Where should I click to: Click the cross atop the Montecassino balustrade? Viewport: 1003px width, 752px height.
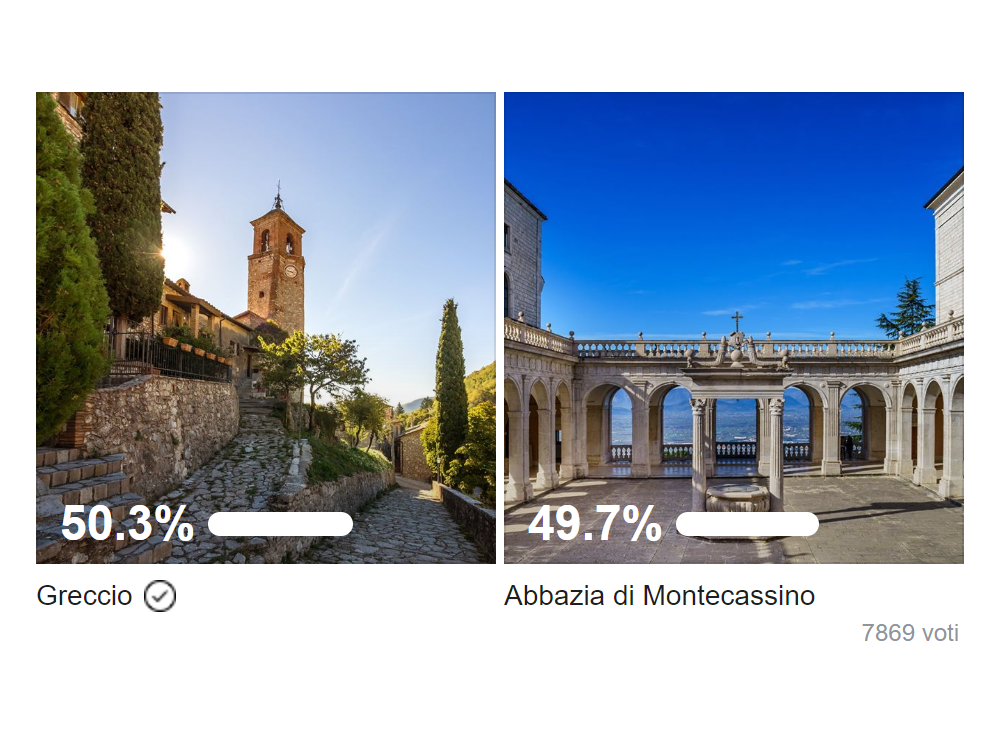click(737, 321)
